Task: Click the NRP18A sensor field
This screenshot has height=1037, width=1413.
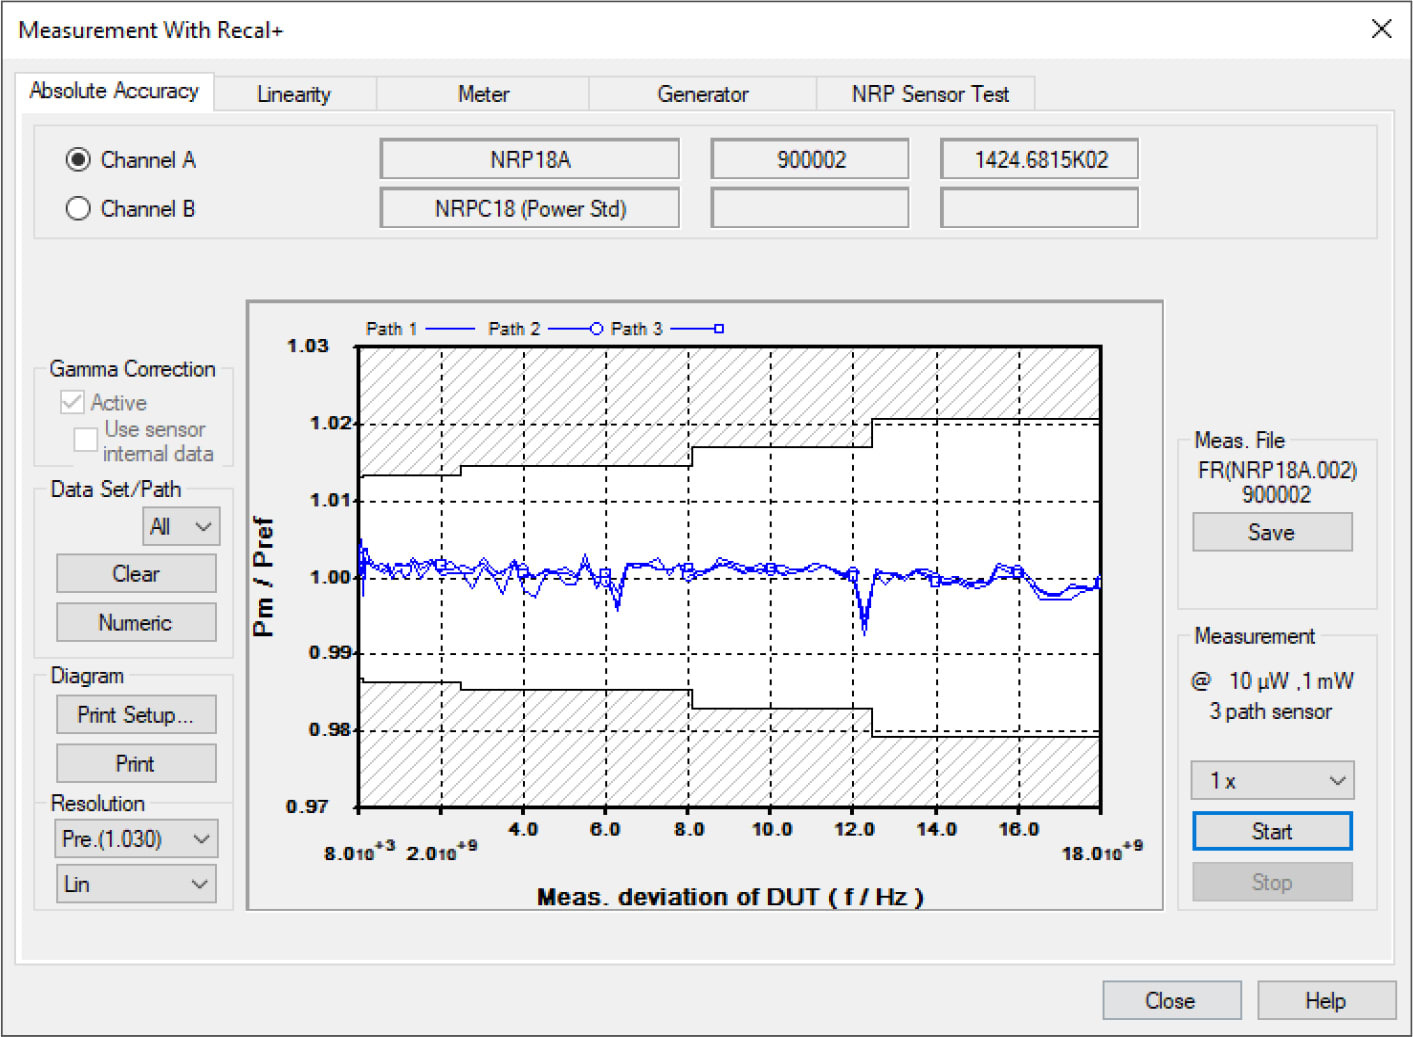Action: [x=529, y=158]
